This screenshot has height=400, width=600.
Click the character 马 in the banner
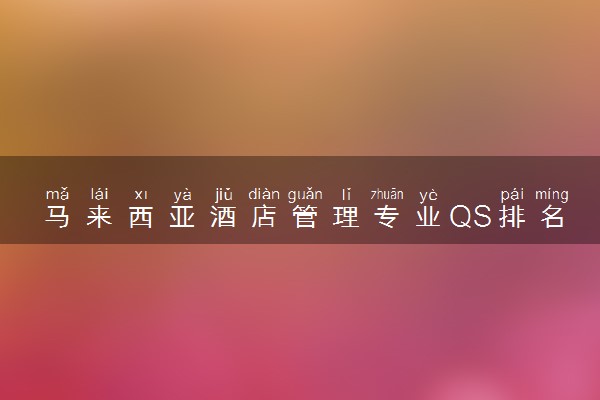tap(57, 217)
